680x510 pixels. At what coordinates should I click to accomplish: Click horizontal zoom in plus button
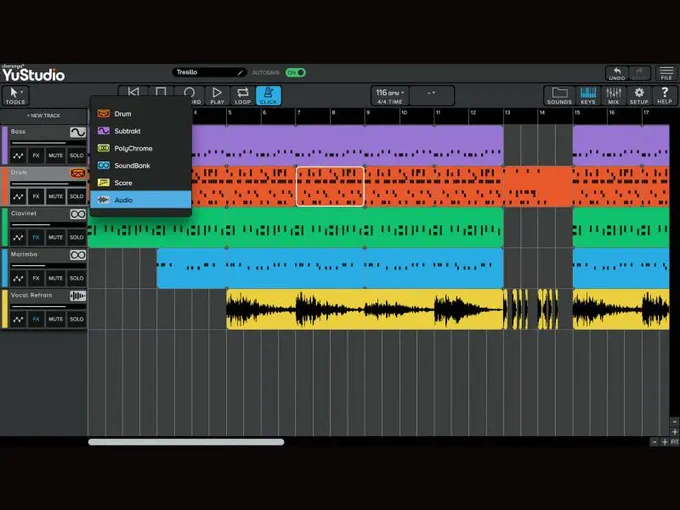[x=664, y=442]
